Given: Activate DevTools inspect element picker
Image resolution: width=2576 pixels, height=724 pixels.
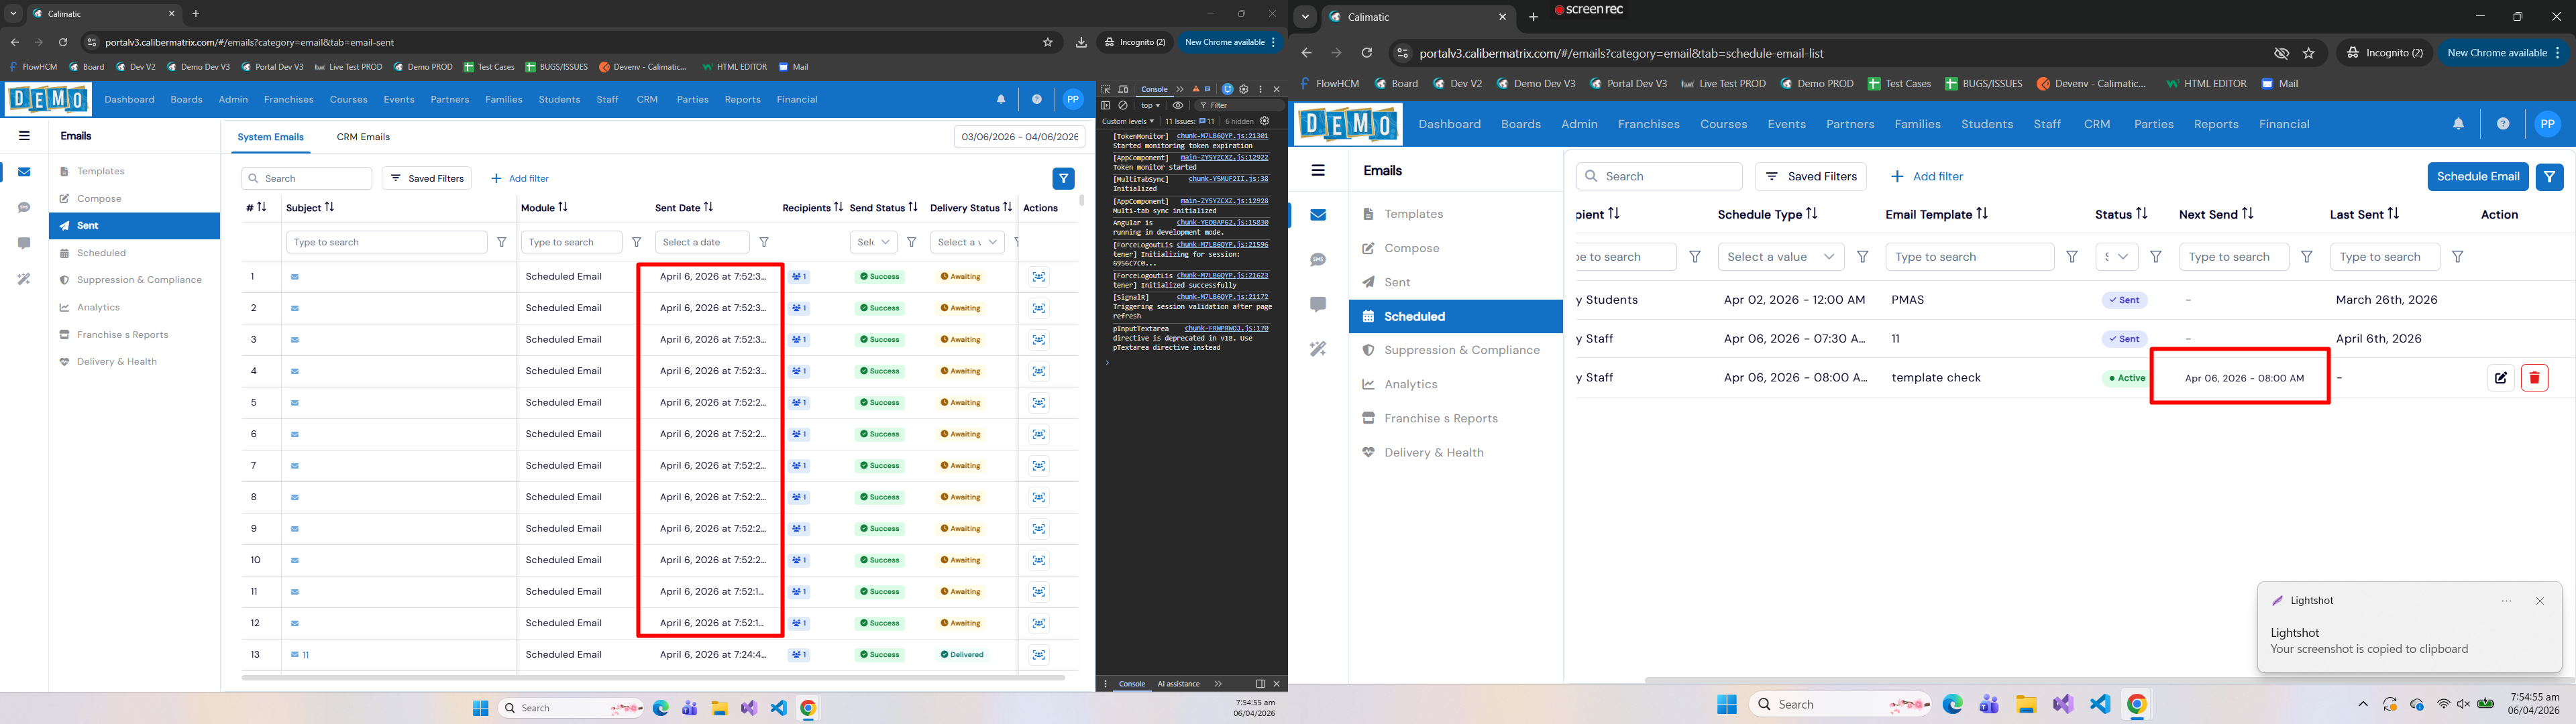Looking at the screenshot, I should click(x=1106, y=89).
